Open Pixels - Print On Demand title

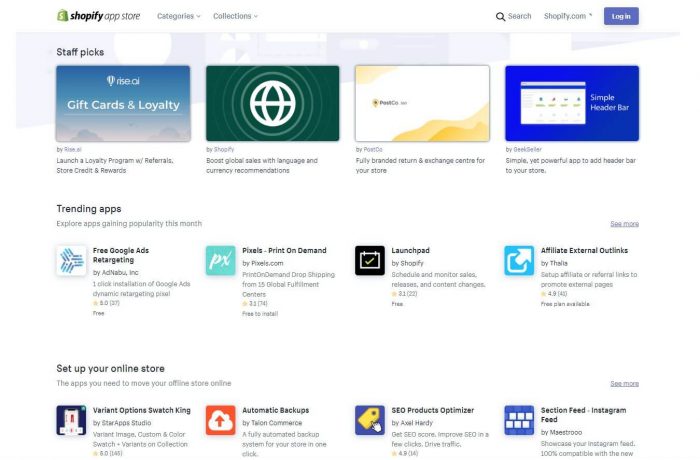(x=284, y=251)
